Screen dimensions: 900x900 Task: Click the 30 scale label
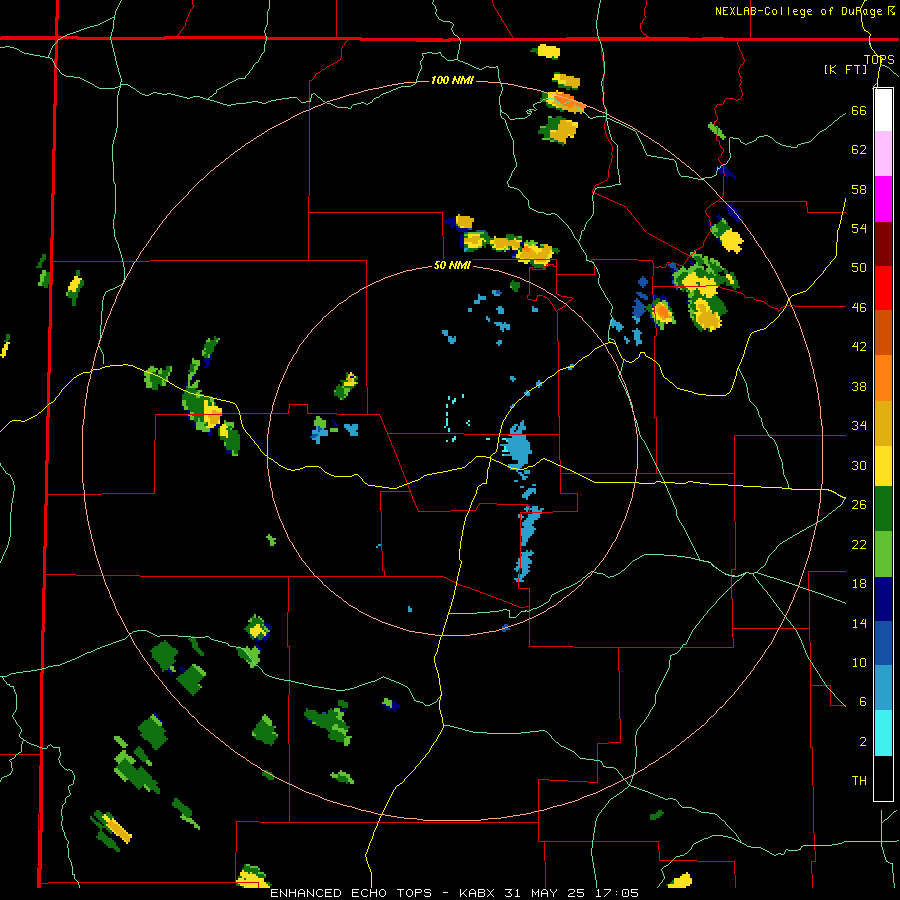859,465
